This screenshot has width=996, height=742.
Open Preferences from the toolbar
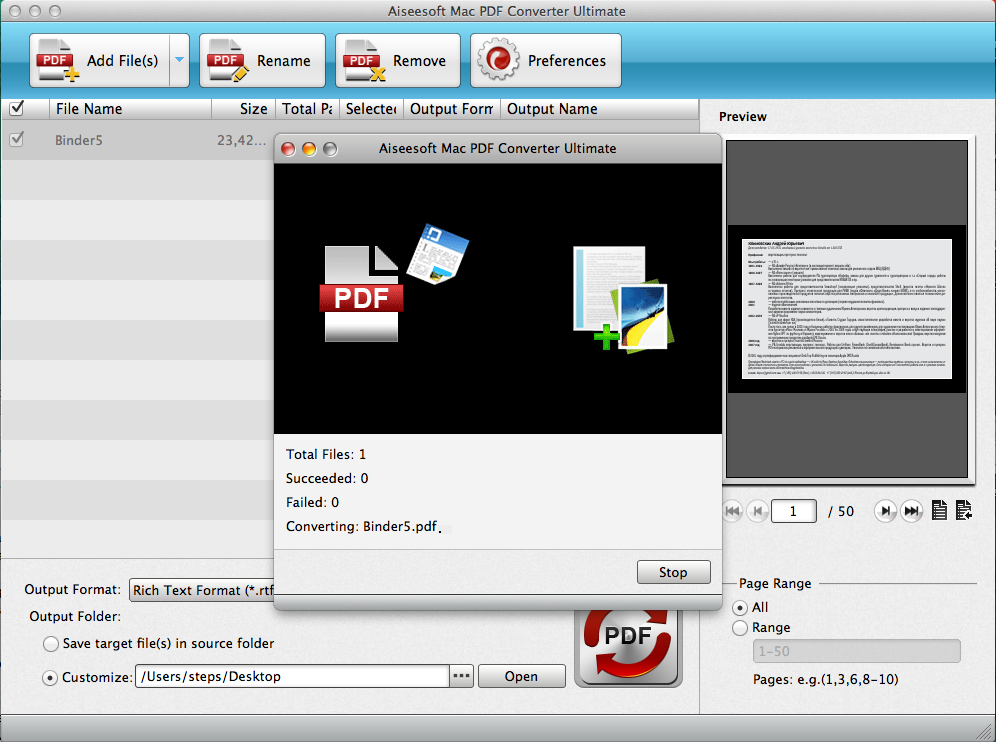point(546,61)
